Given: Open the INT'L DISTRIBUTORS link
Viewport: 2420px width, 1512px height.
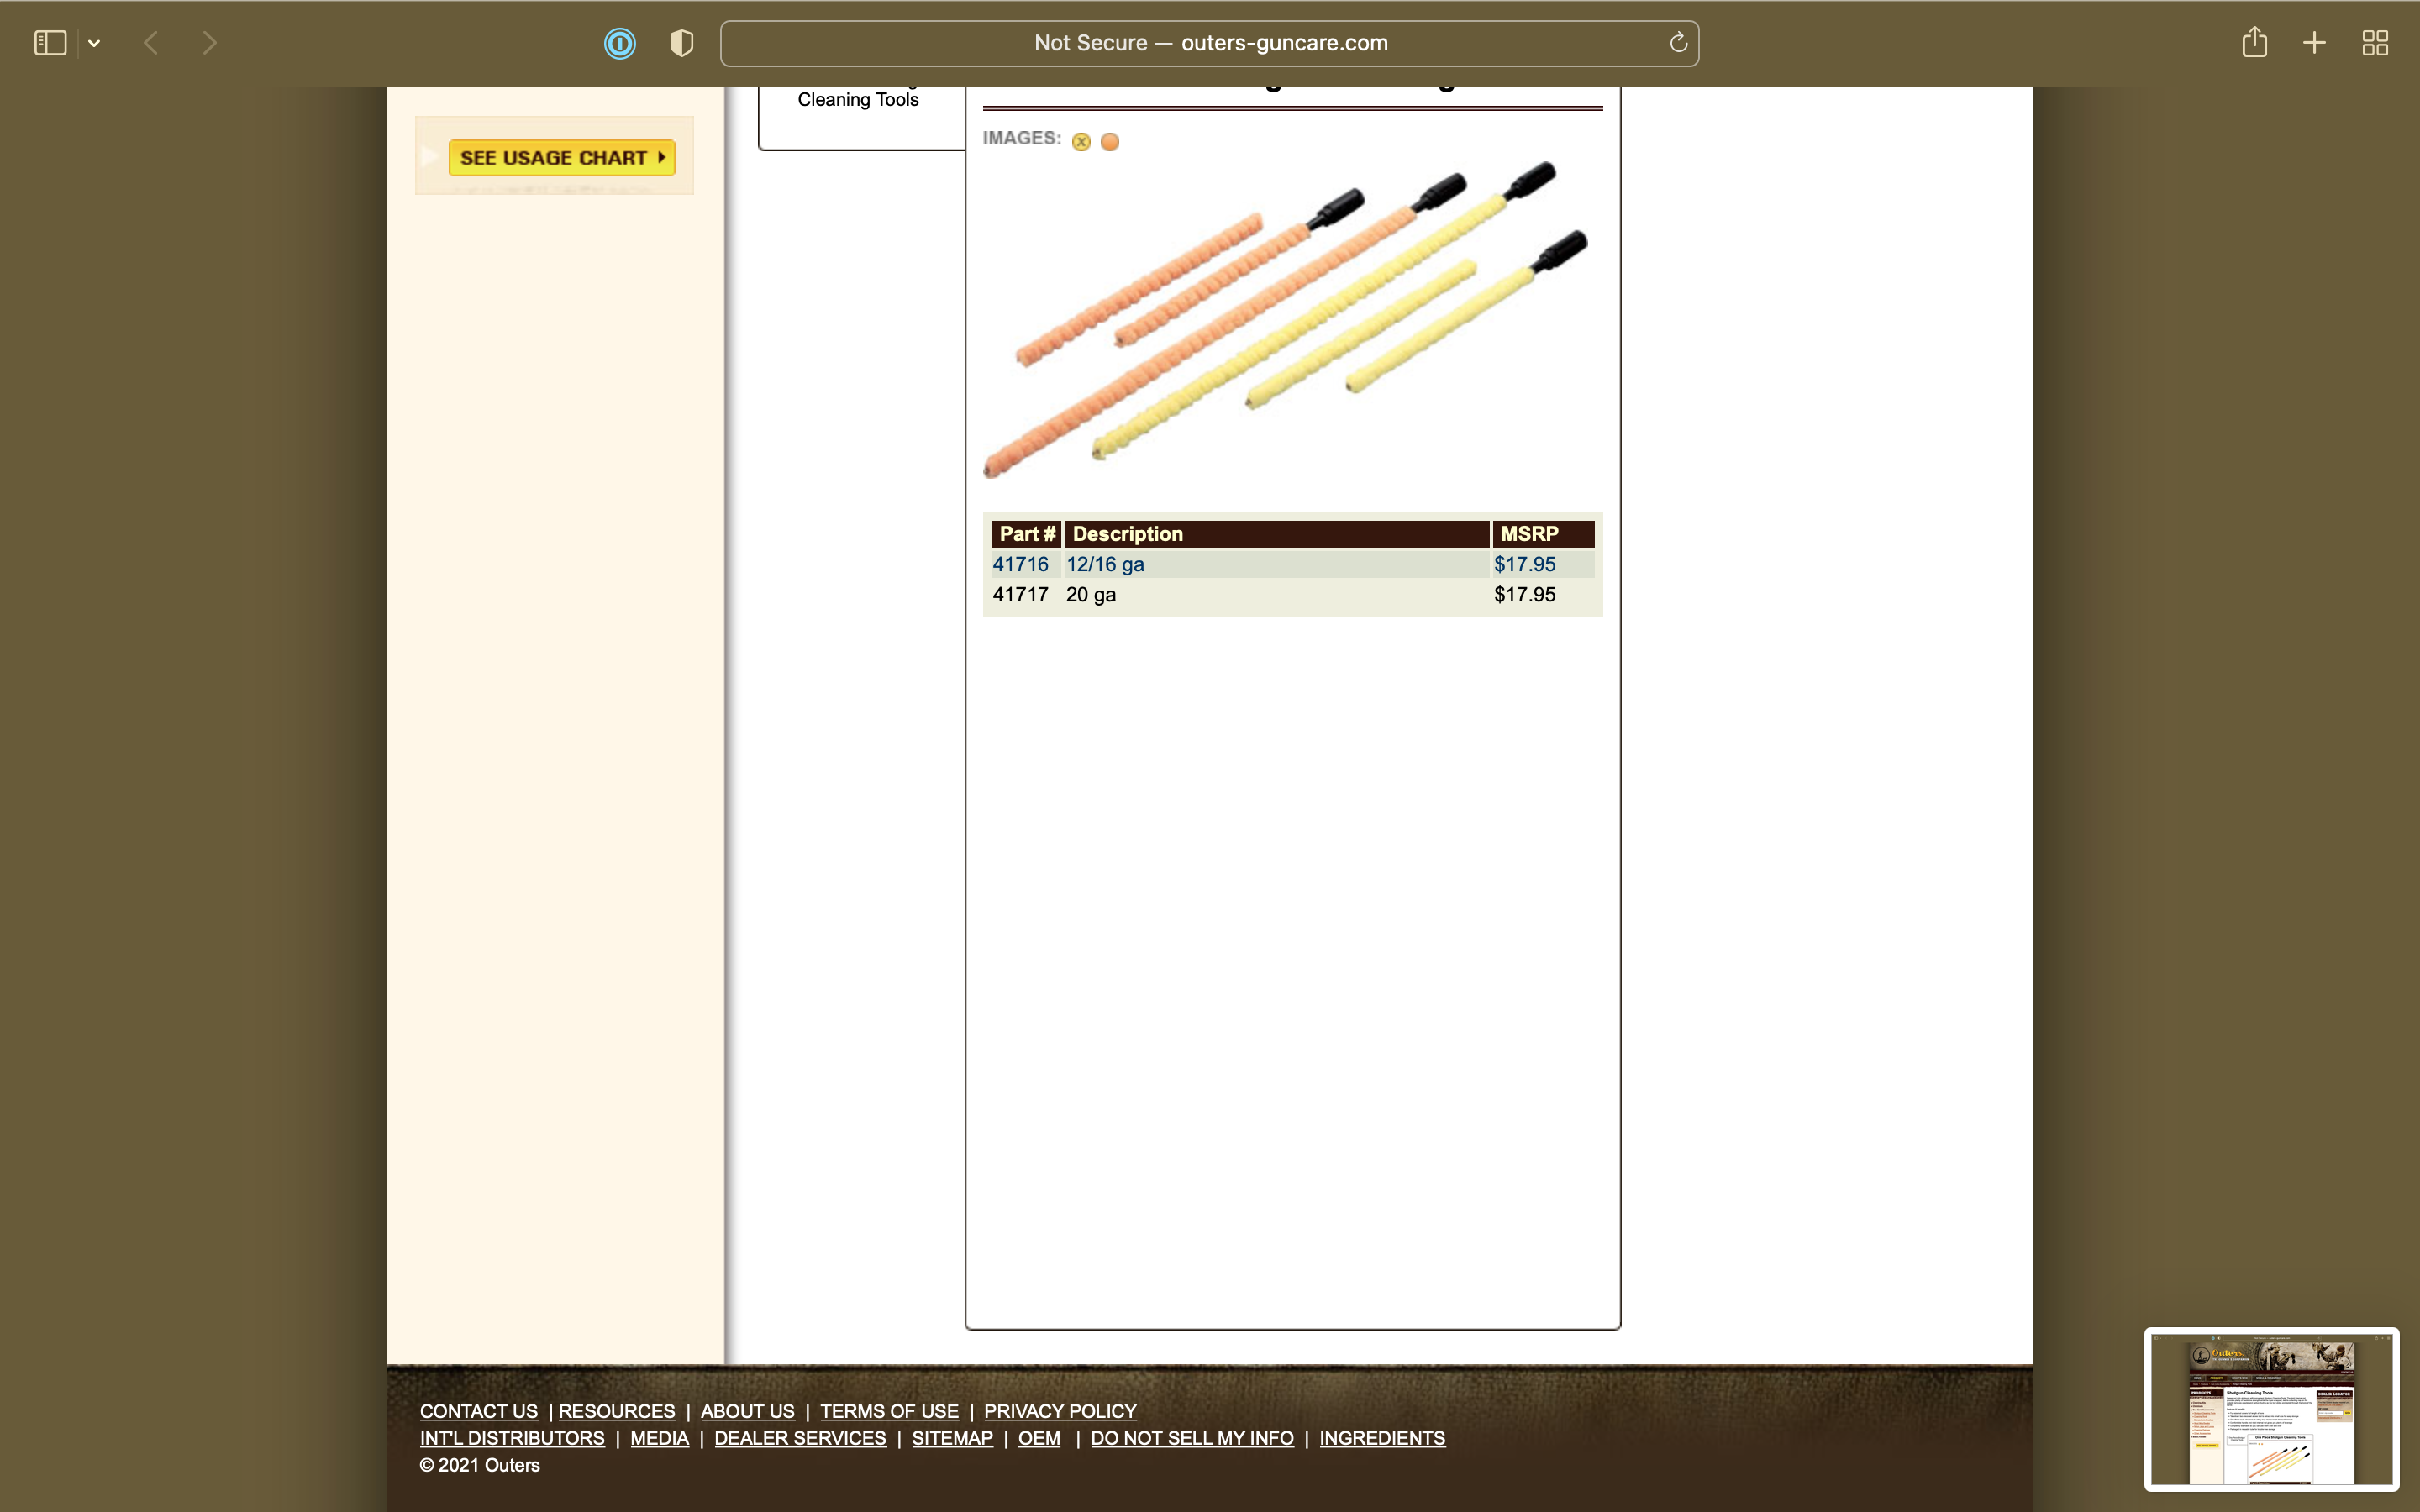Looking at the screenshot, I should click(x=512, y=1438).
